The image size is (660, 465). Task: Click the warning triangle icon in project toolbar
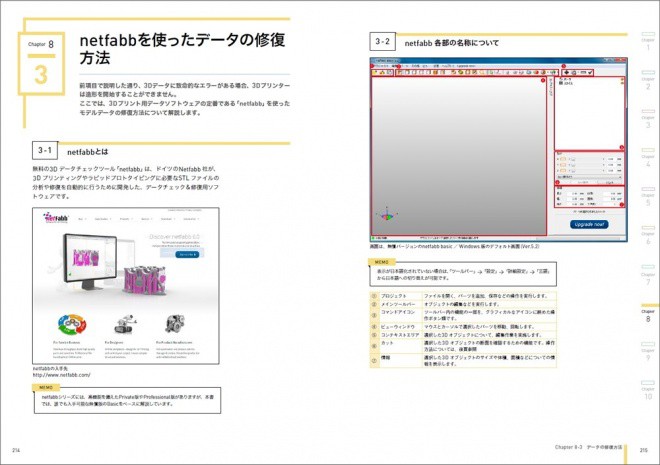coord(382,73)
